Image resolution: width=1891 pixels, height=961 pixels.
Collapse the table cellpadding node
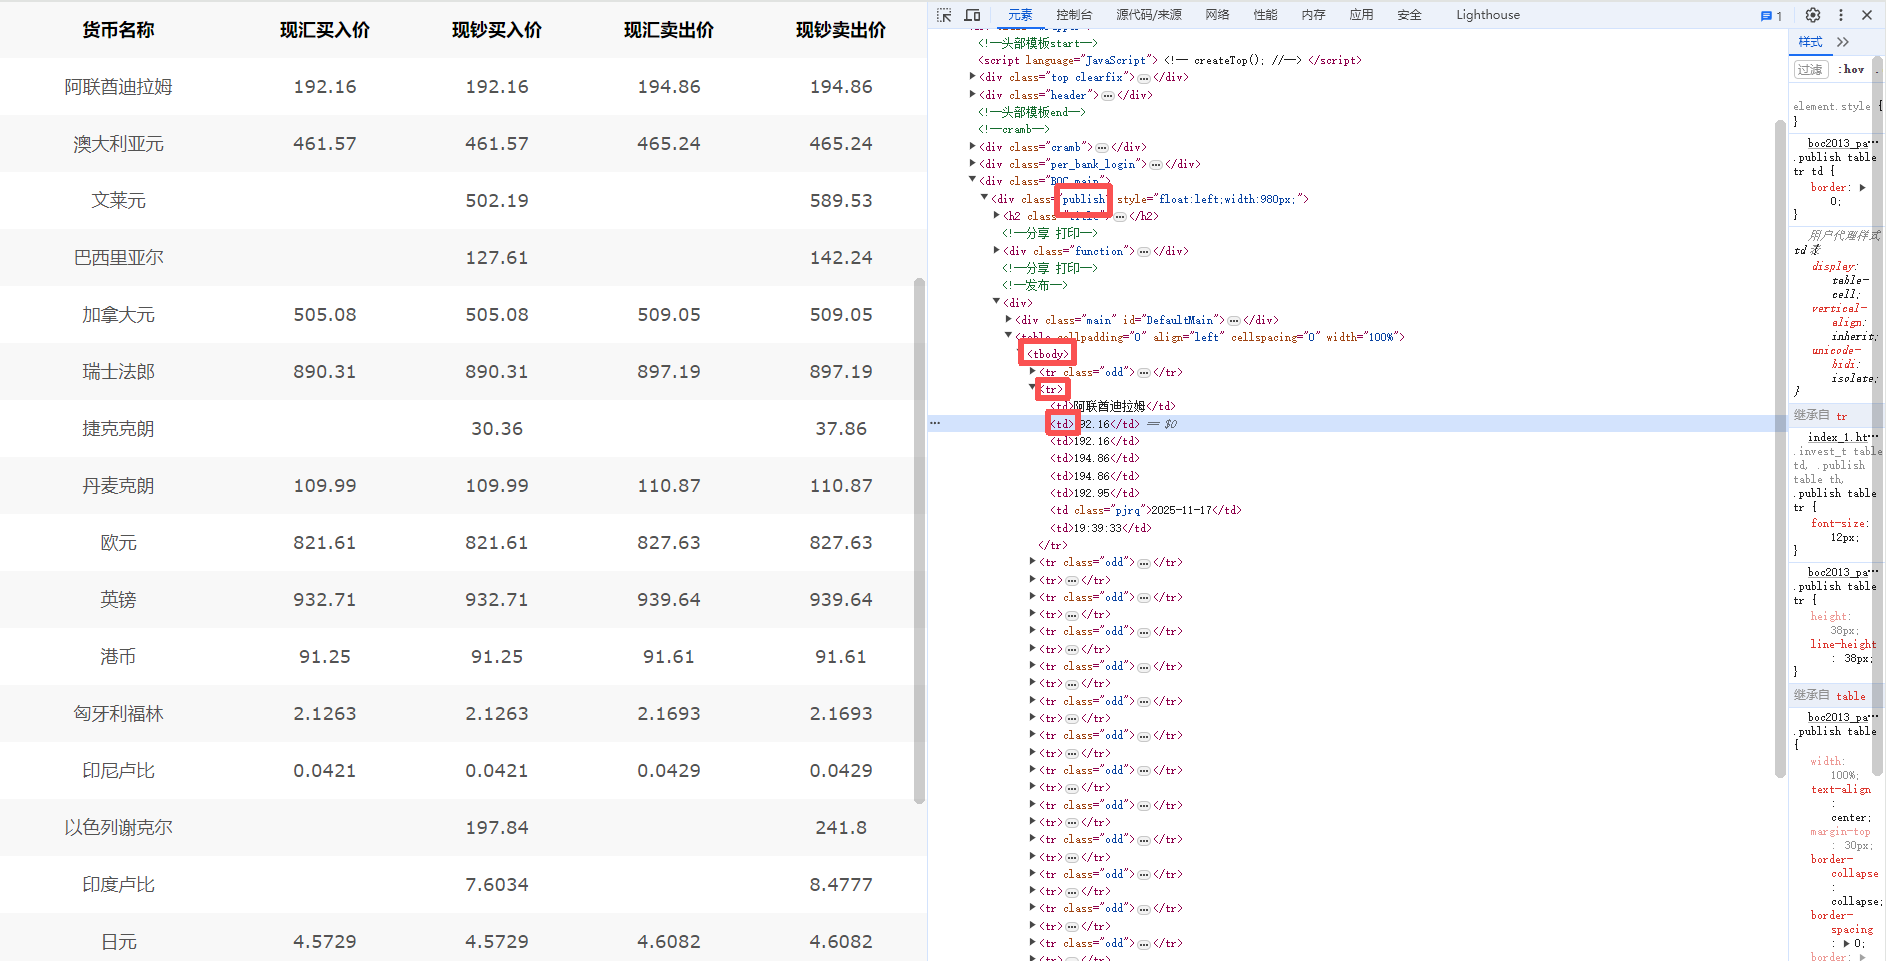[x=1008, y=336]
